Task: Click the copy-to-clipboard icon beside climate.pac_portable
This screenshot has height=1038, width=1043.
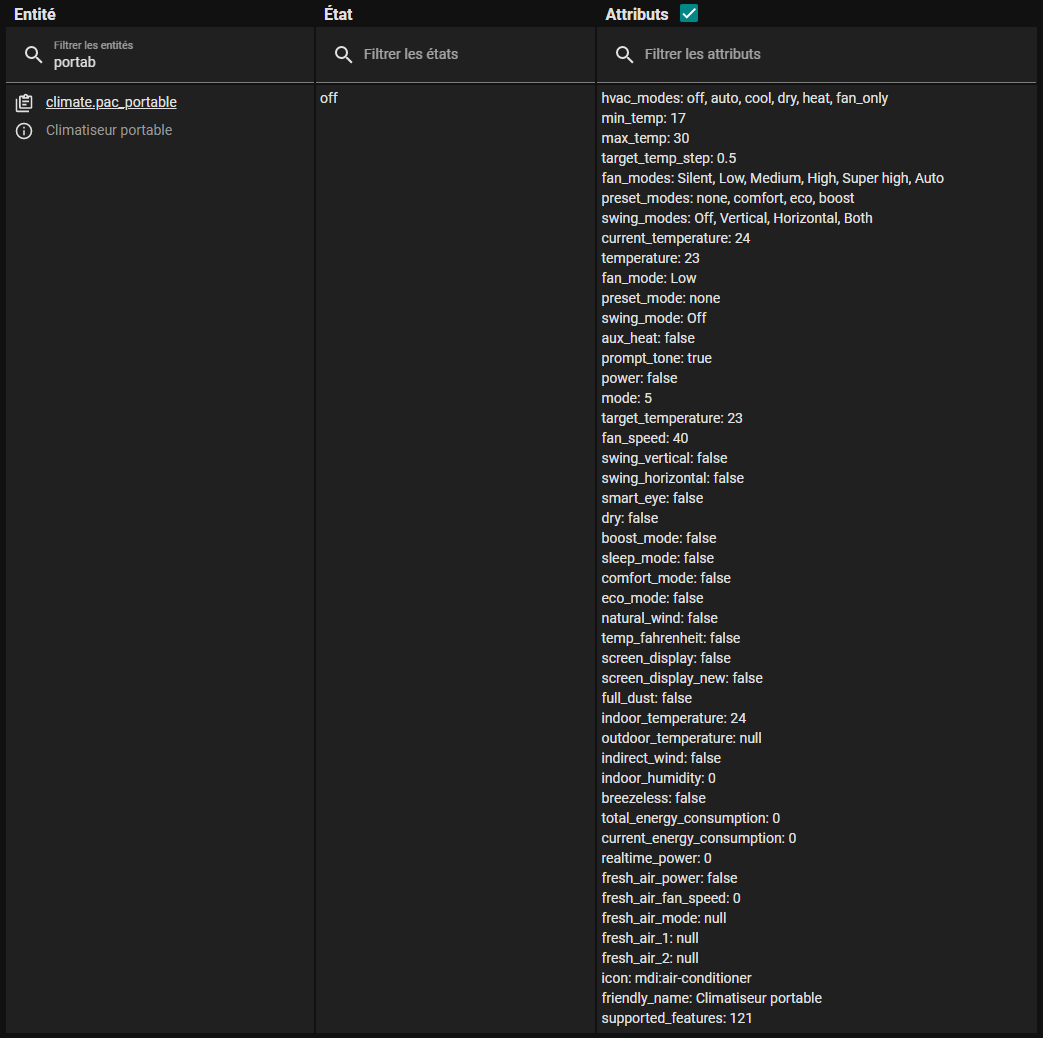Action: point(25,103)
